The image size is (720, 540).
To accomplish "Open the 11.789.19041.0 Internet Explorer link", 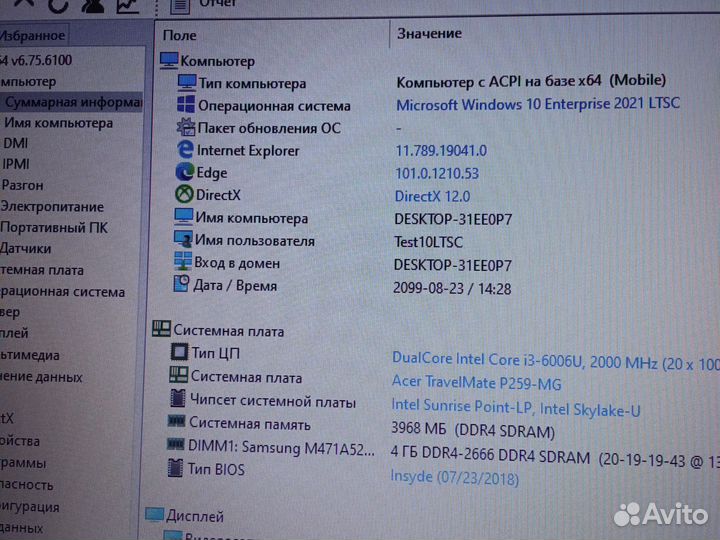I will [441, 151].
